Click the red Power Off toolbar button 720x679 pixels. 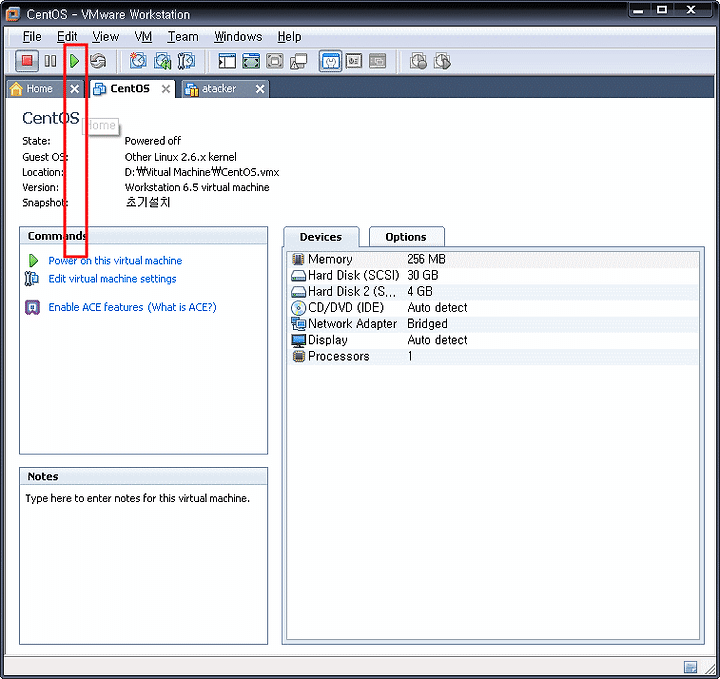(27, 61)
